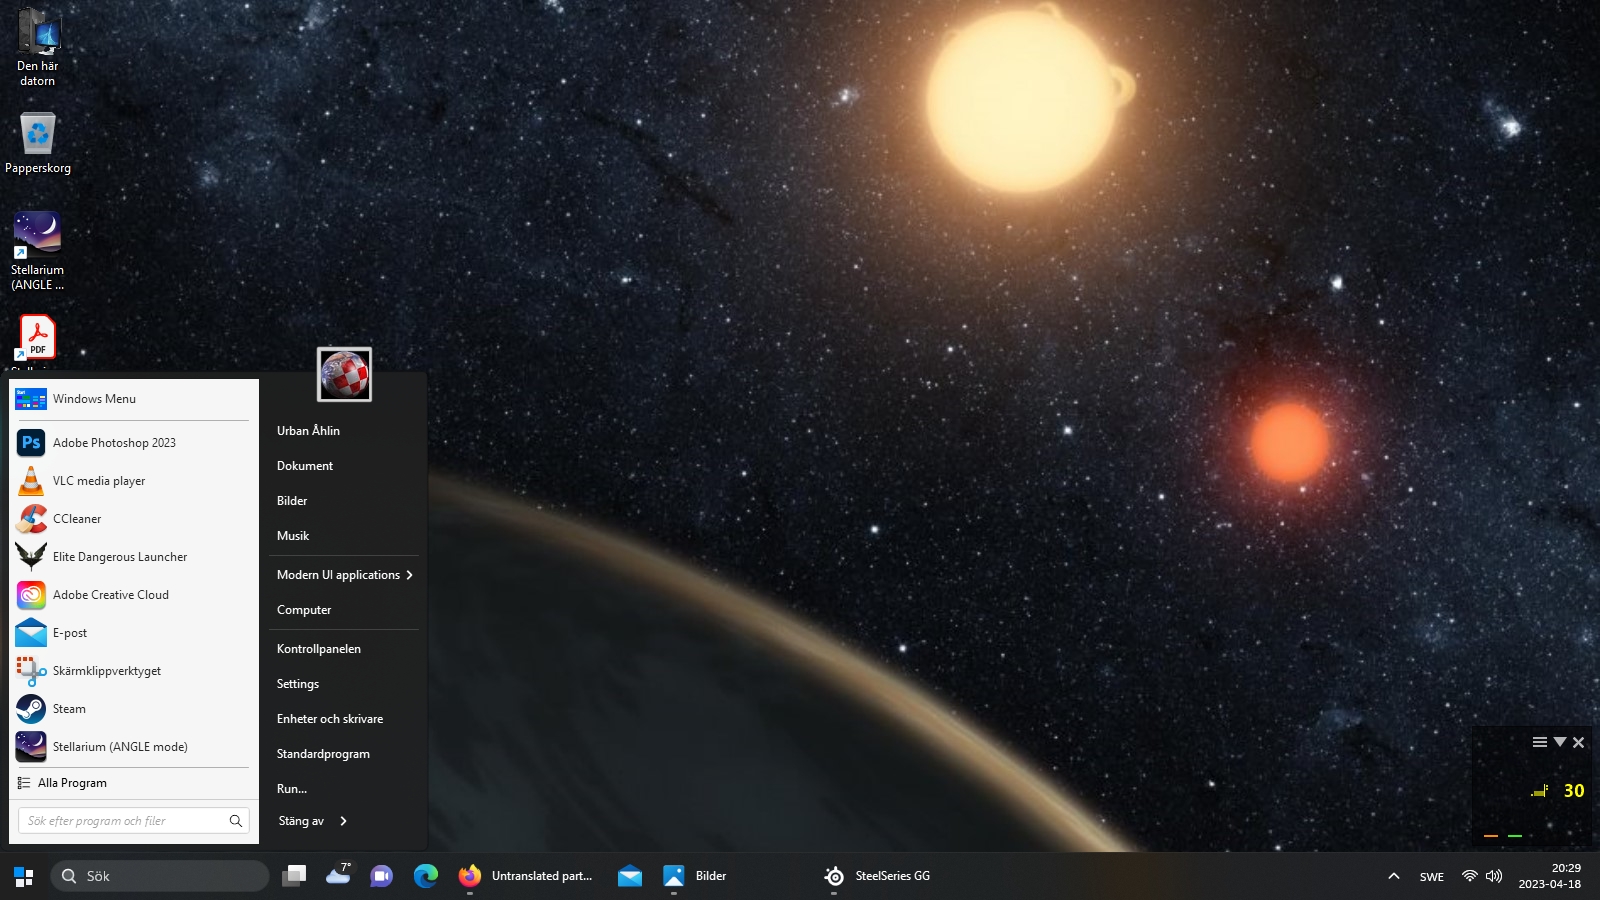
Task: Open the clock and date in the taskbar
Action: click(x=1550, y=876)
